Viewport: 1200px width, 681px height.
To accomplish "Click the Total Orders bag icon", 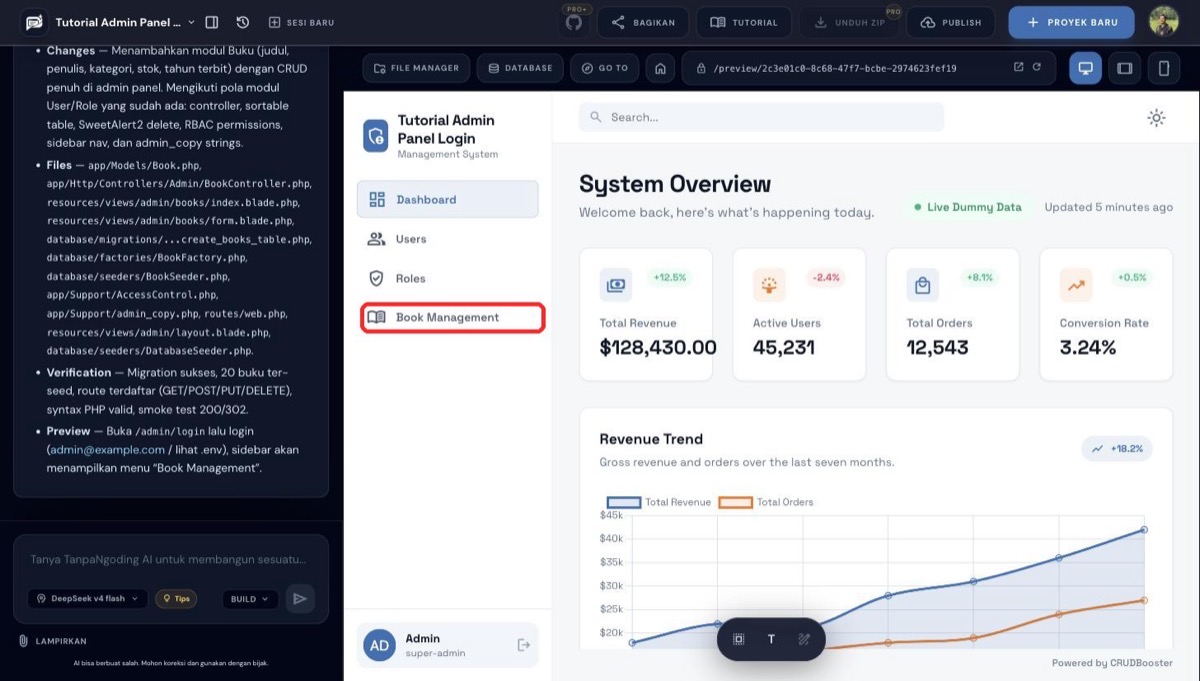I will [922, 285].
